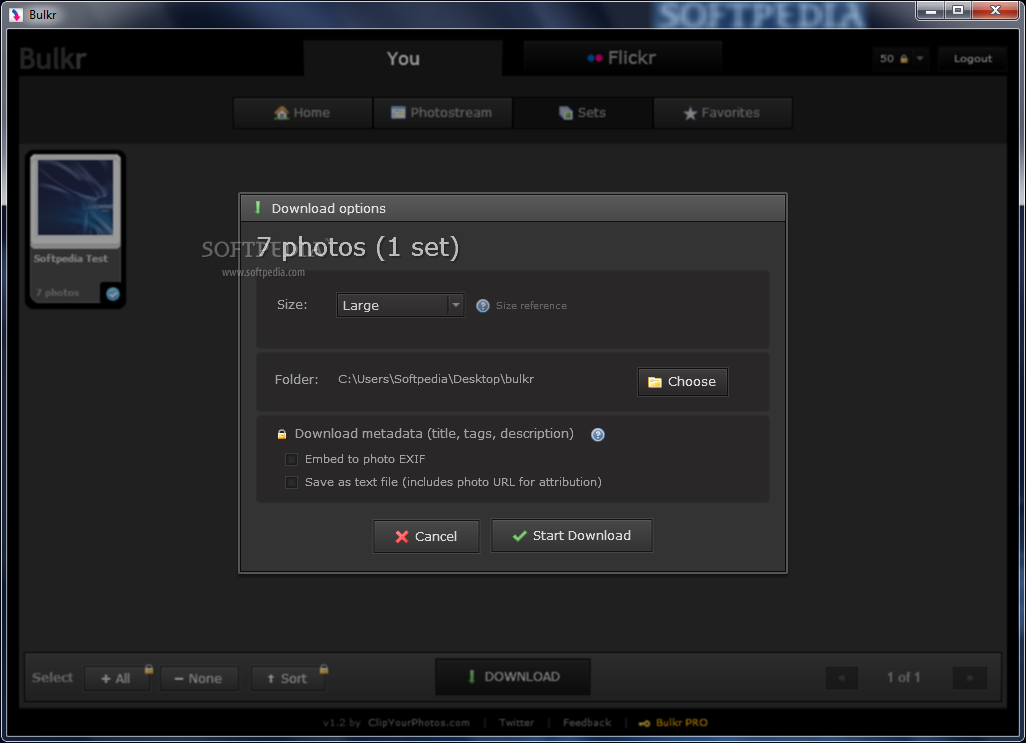Click the lock badge on + All button
The image size is (1026, 743).
[149, 669]
